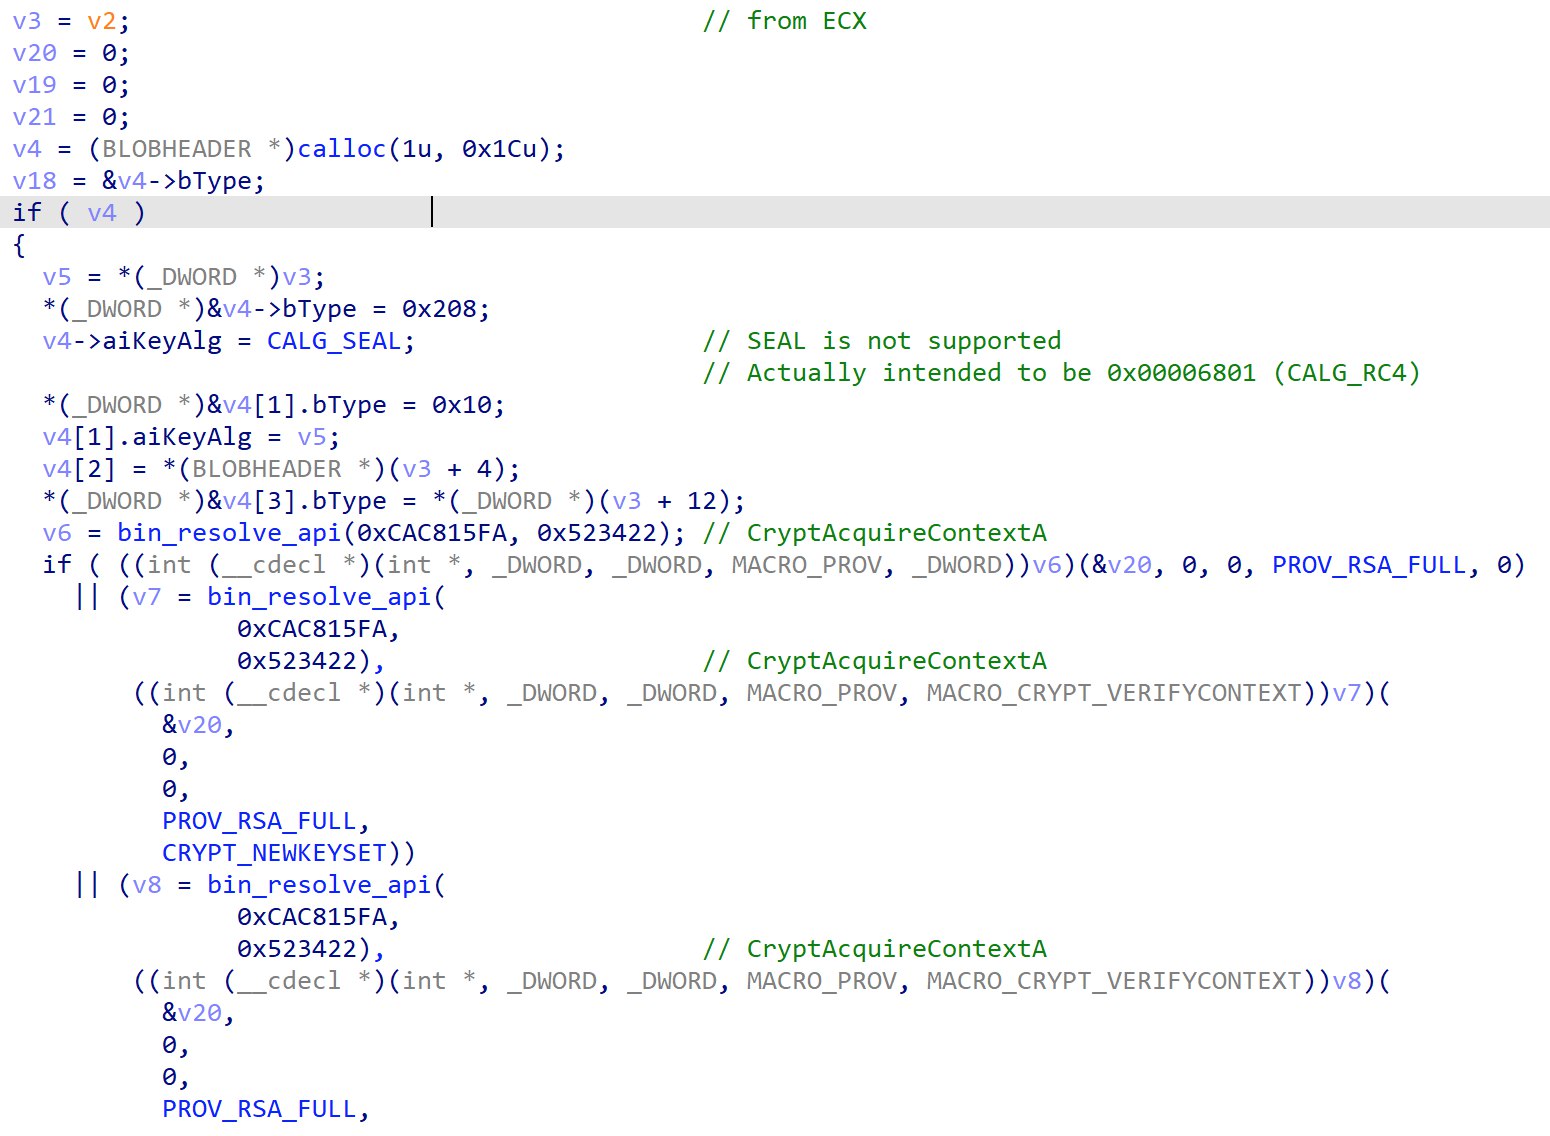The image size is (1550, 1136).
Task: Click &v20 in the v6 call arguments
Action: (1121, 565)
